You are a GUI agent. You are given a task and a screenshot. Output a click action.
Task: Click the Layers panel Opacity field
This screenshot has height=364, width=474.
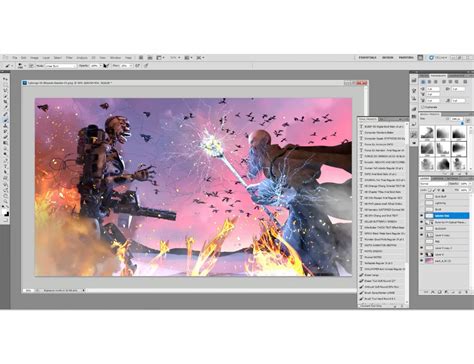click(x=464, y=184)
